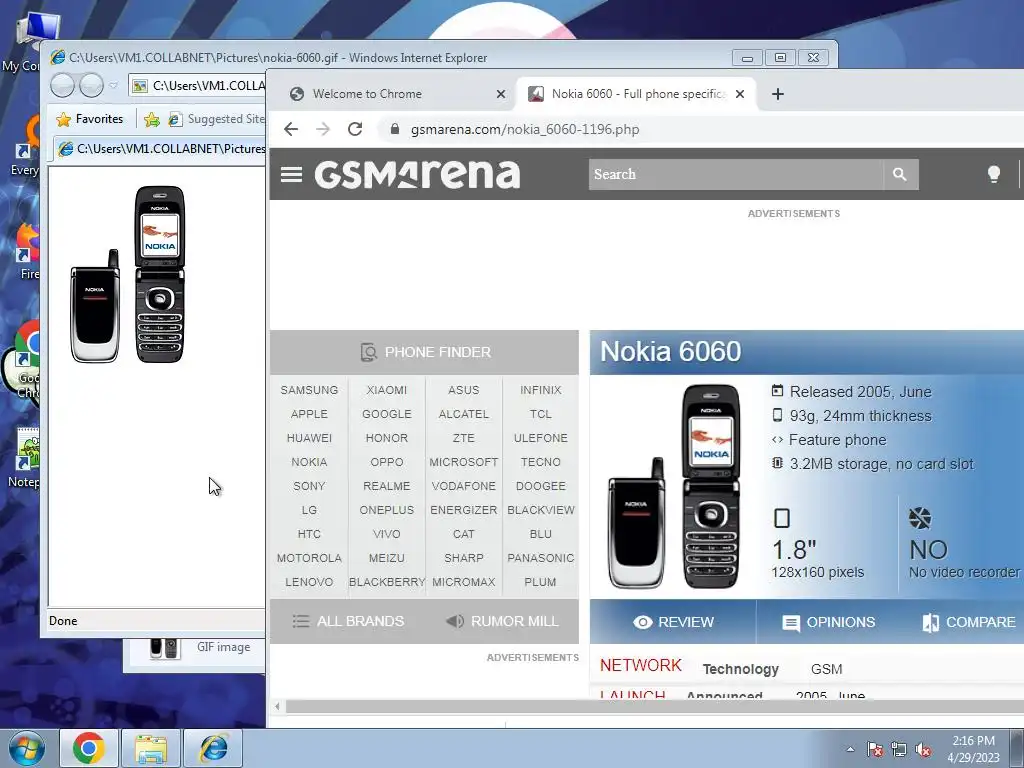Click the GSMArena Search field
The image size is (1024, 768).
pyautogui.click(x=736, y=174)
